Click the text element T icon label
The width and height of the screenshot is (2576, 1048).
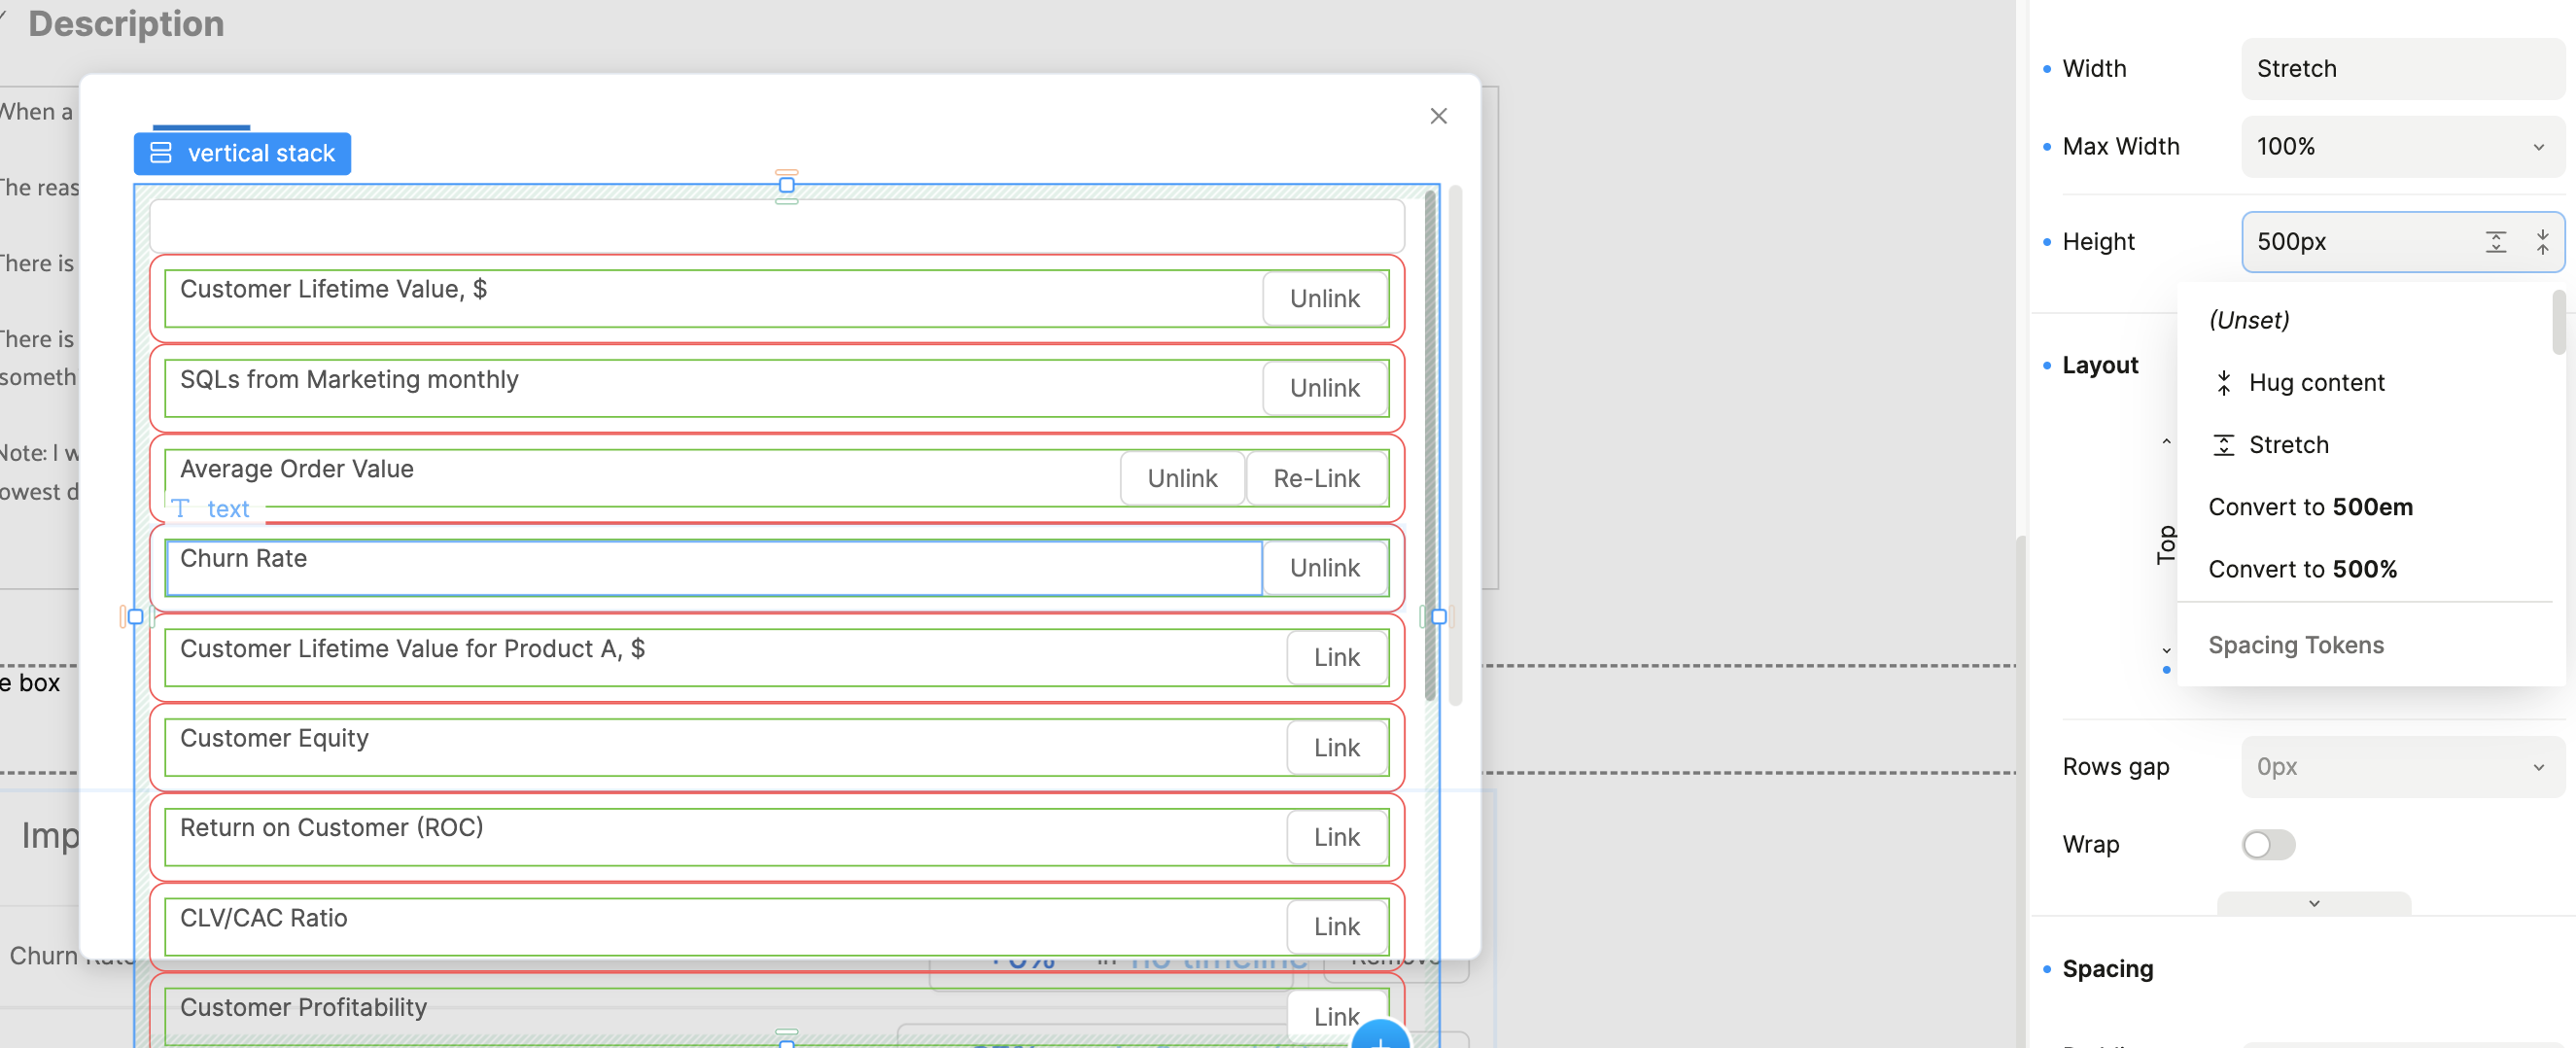(x=181, y=509)
